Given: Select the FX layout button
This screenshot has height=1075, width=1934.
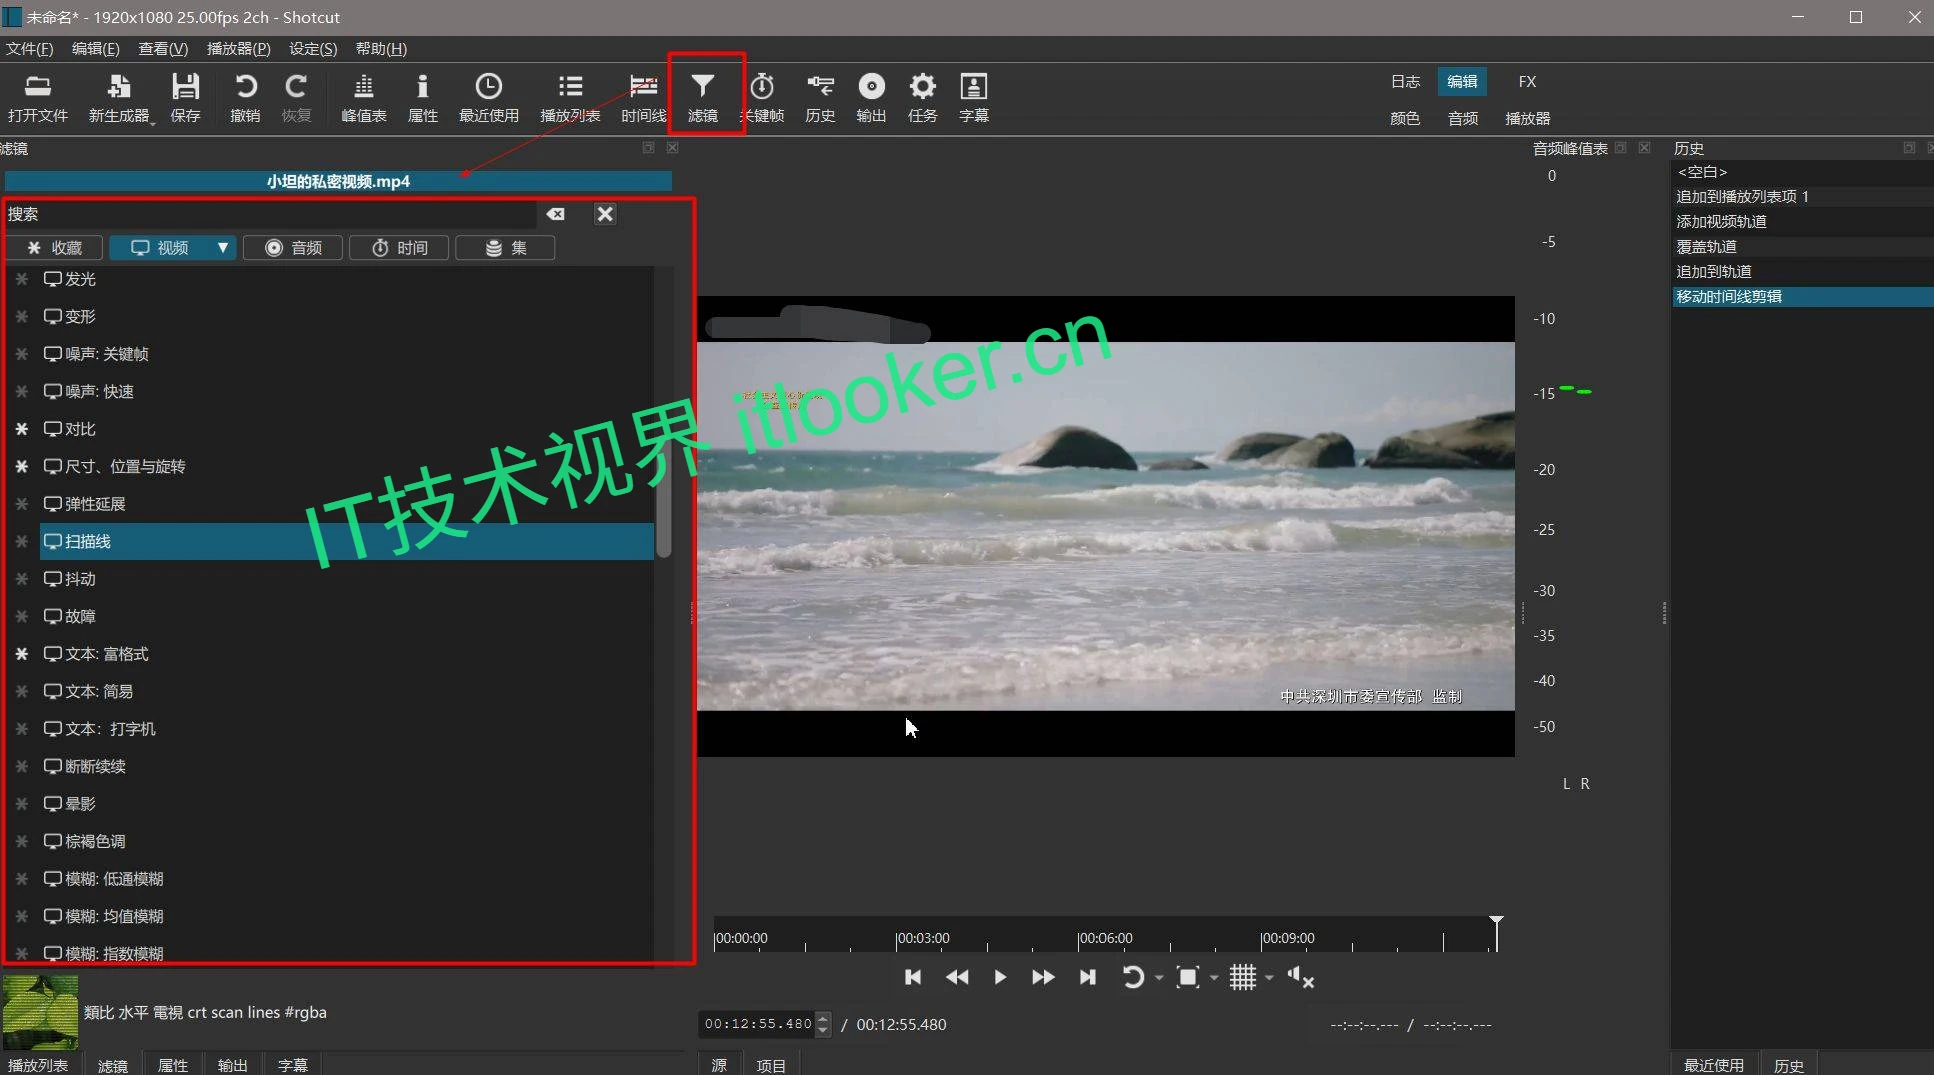Looking at the screenshot, I should click(x=1527, y=81).
